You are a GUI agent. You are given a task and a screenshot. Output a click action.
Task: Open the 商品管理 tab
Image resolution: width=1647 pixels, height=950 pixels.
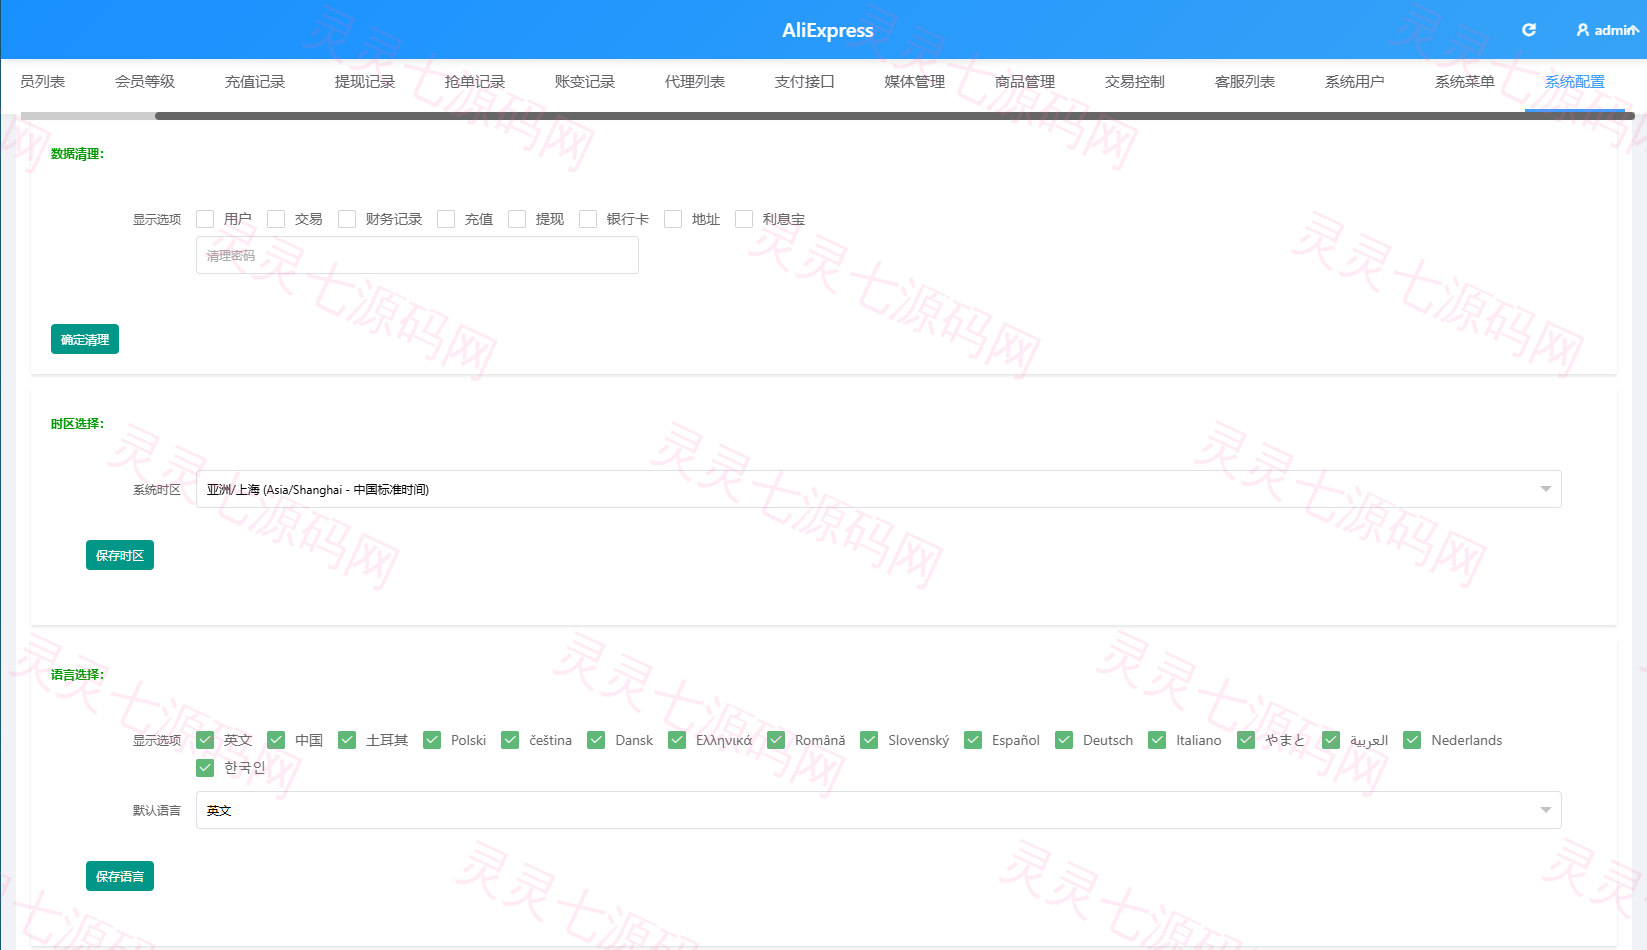(x=1025, y=82)
